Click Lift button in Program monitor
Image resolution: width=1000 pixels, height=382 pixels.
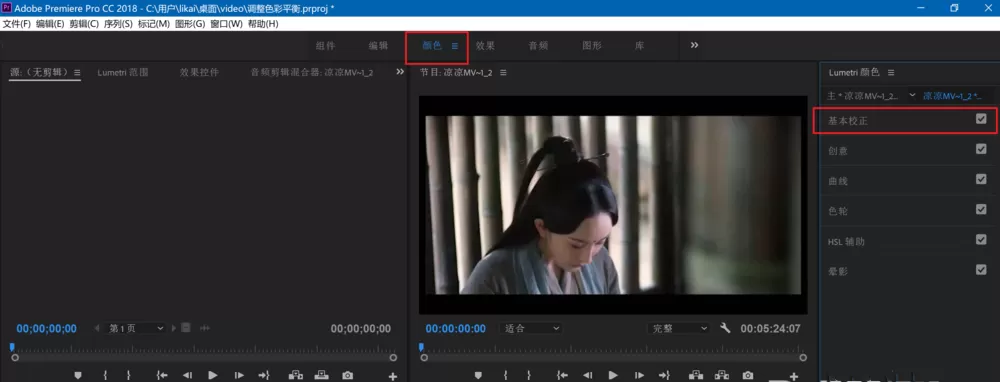tap(696, 376)
